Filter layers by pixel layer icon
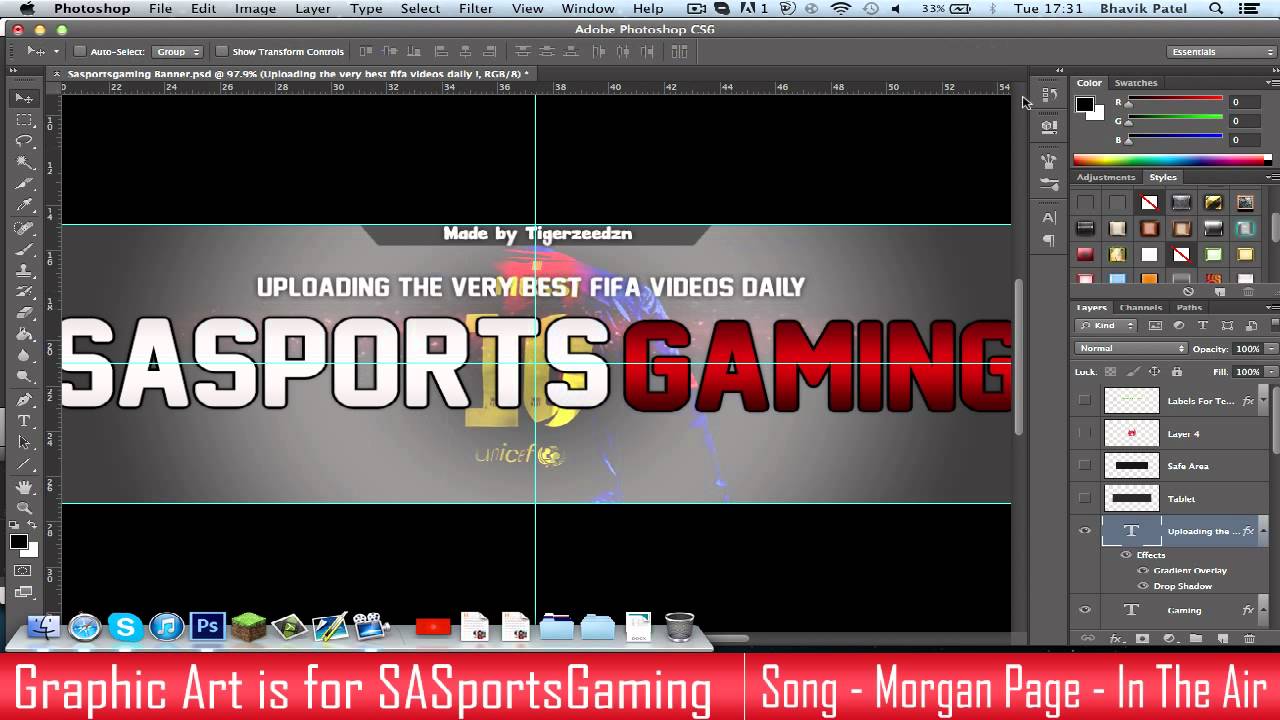 tap(1155, 326)
